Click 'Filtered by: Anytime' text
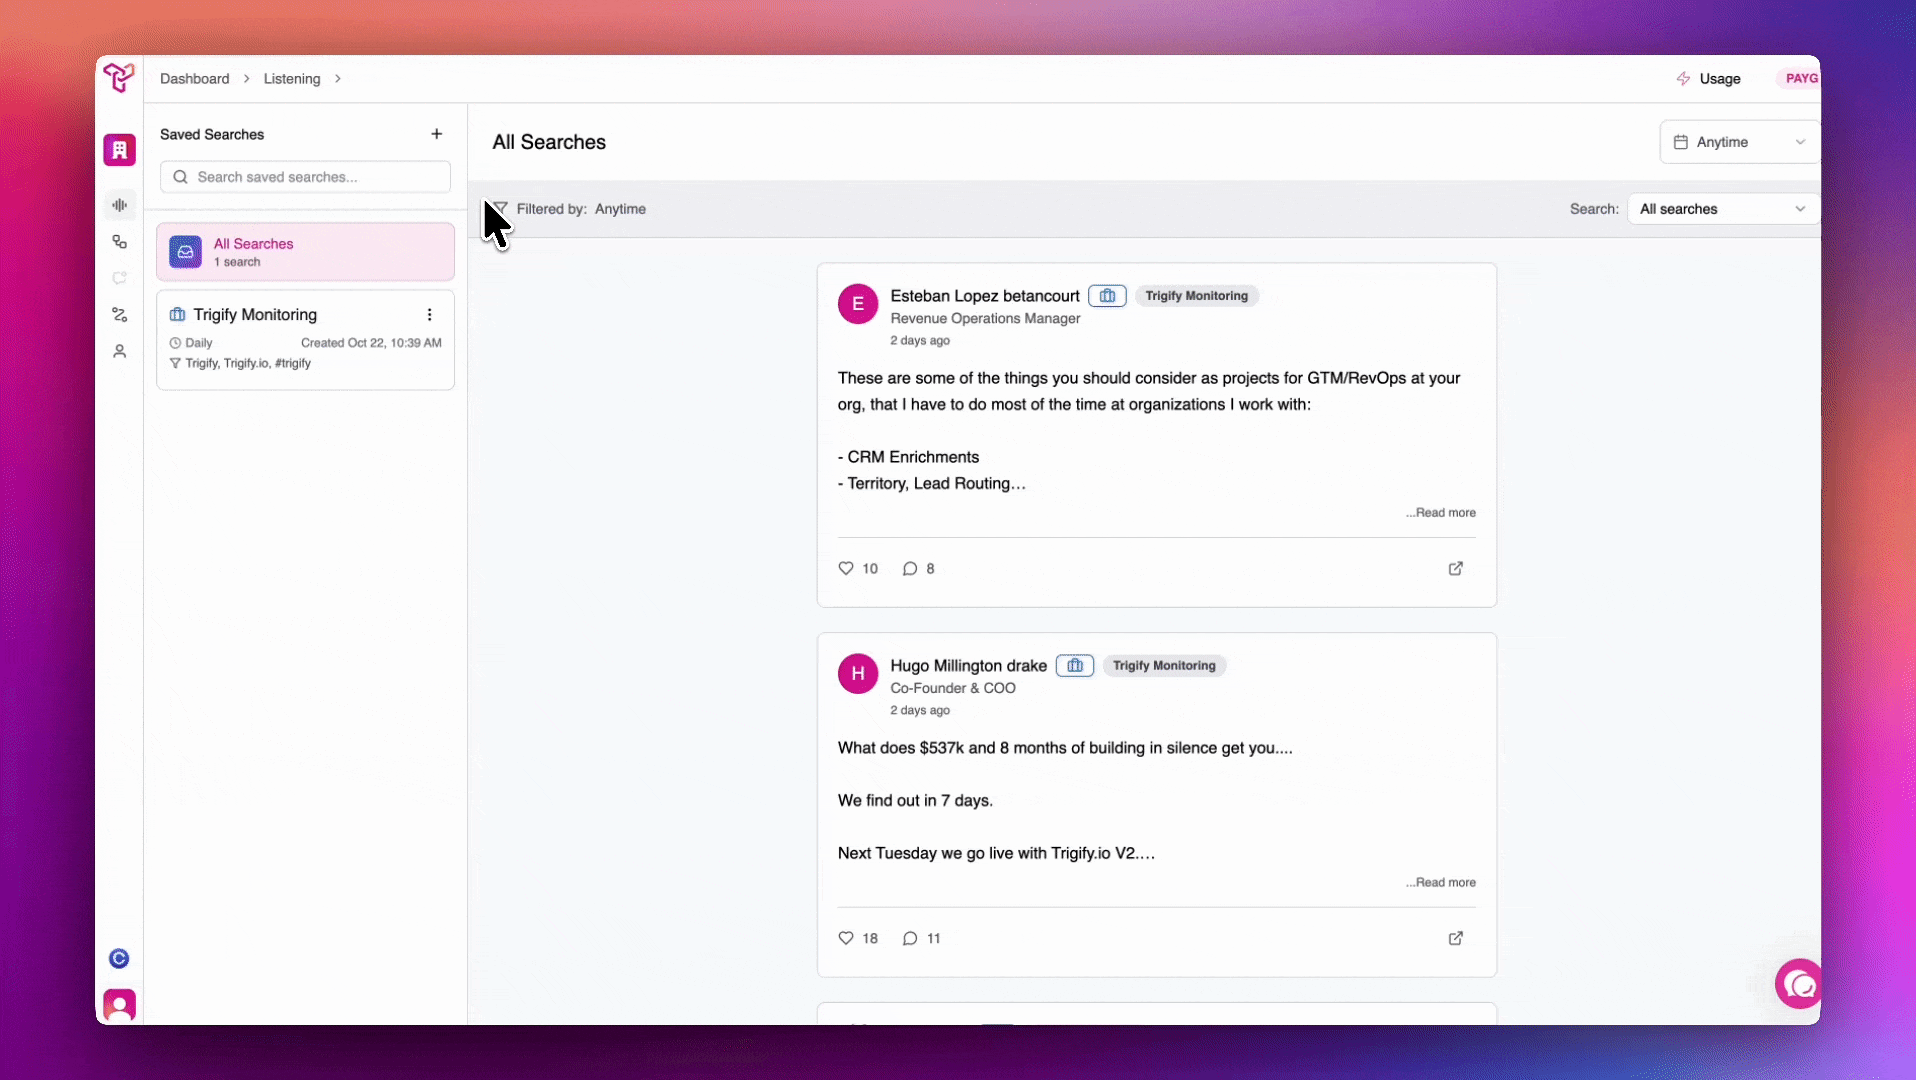The width and height of the screenshot is (1916, 1080). coord(581,209)
